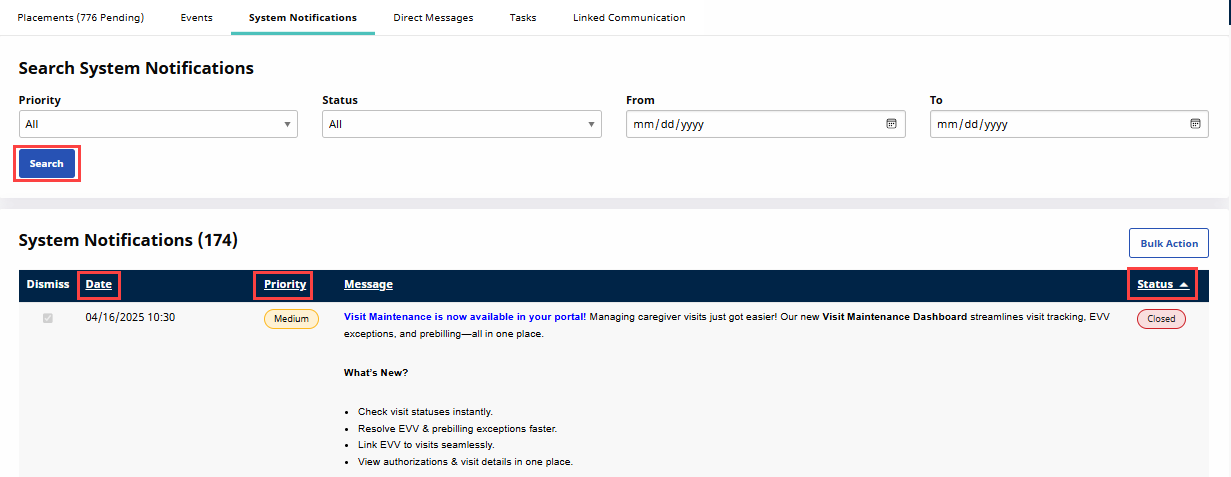The width and height of the screenshot is (1231, 477).
Task: Switch to the Placements (776 Pending) tab
Action: (x=80, y=18)
